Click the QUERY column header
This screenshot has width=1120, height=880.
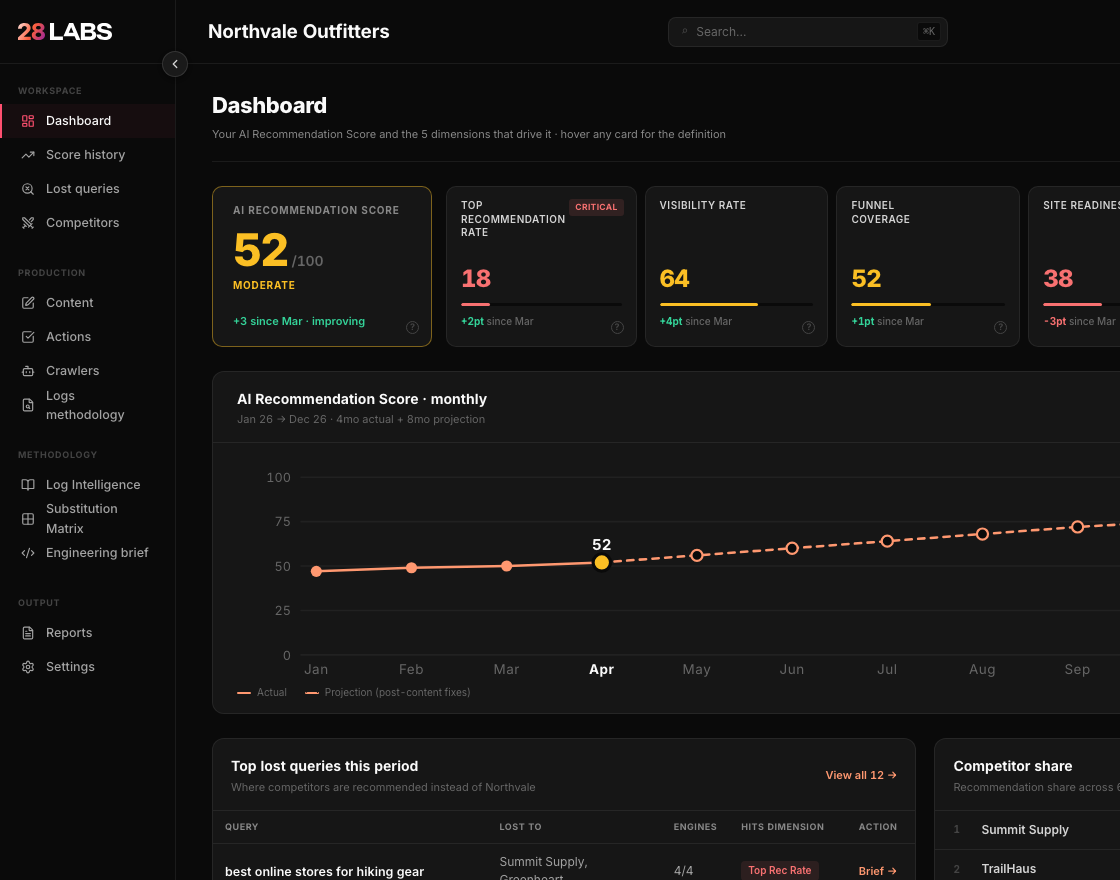pyautogui.click(x=241, y=827)
